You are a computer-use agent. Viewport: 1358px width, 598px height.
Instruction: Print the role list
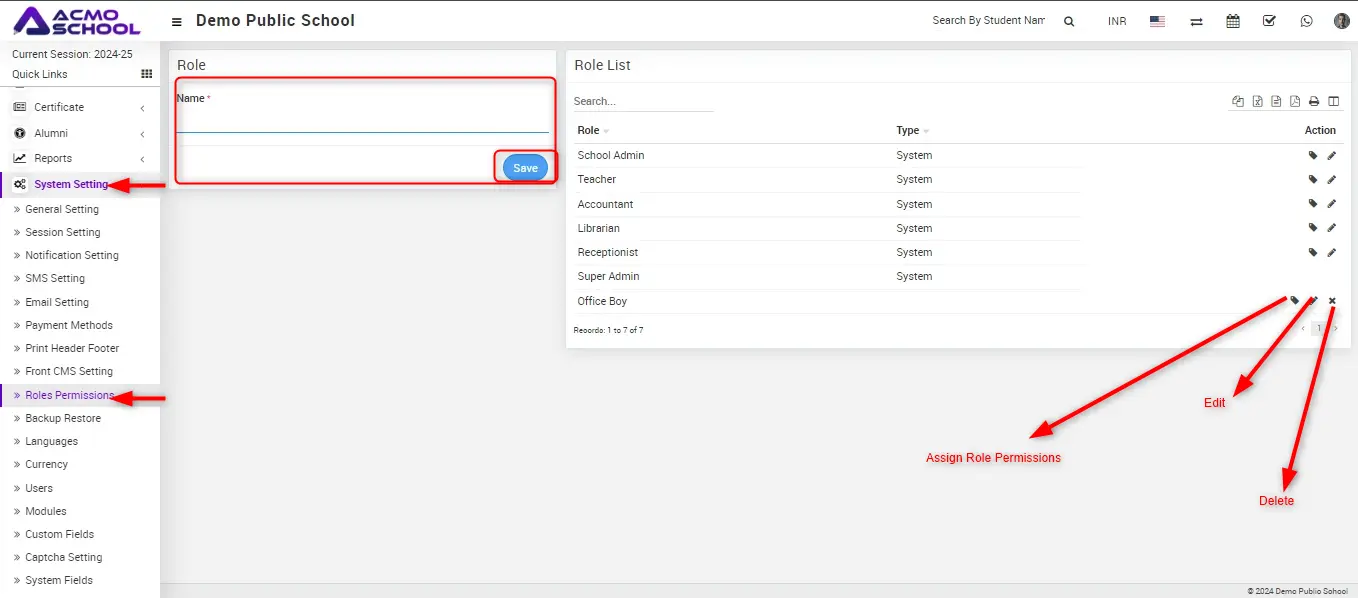[x=1314, y=101]
